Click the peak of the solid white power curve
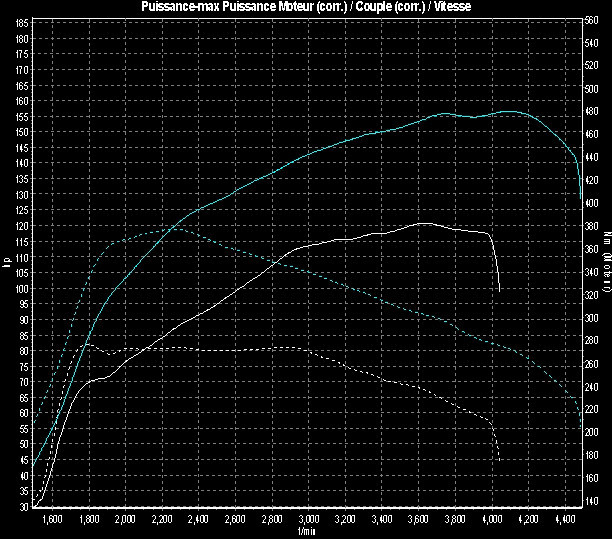The image size is (612, 539). click(x=424, y=223)
